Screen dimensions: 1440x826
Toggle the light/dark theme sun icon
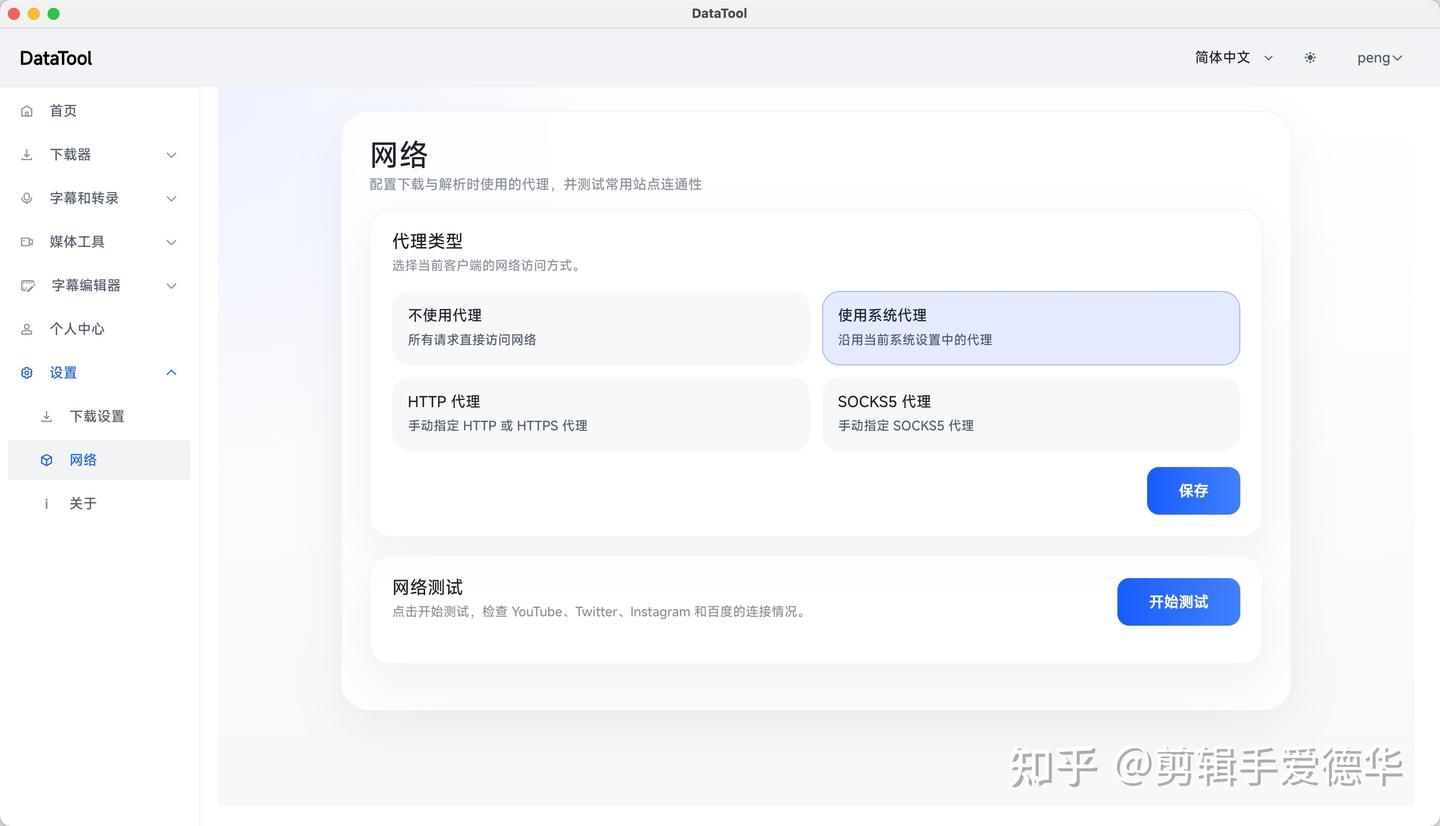click(x=1310, y=58)
